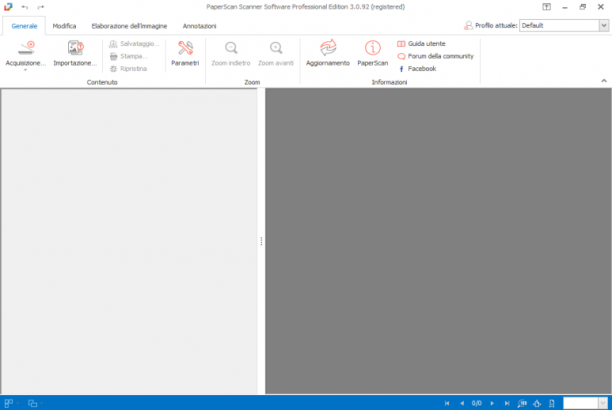The width and height of the screenshot is (612, 410).
Task: Expand the Acquisizione dropdown arrow
Action: (x=25, y=70)
